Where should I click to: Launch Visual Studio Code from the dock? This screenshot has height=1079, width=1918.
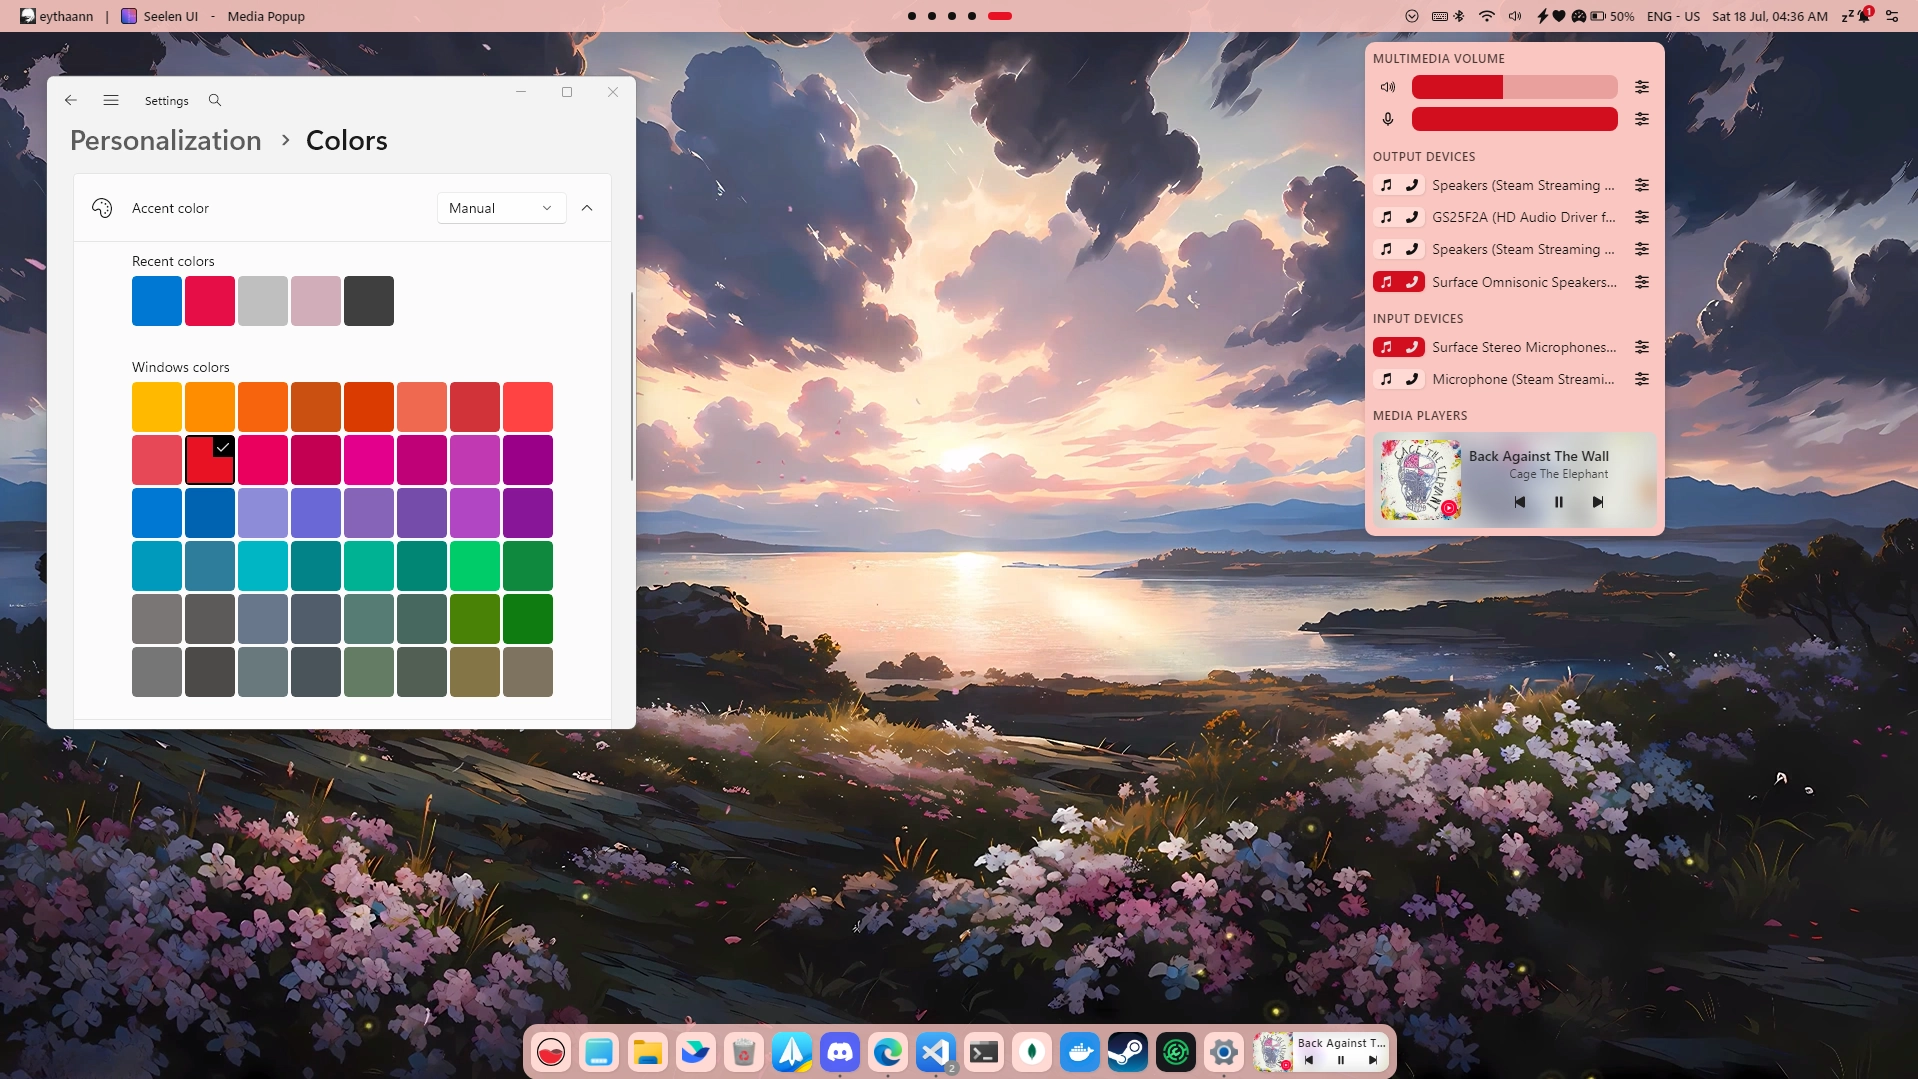click(x=936, y=1052)
